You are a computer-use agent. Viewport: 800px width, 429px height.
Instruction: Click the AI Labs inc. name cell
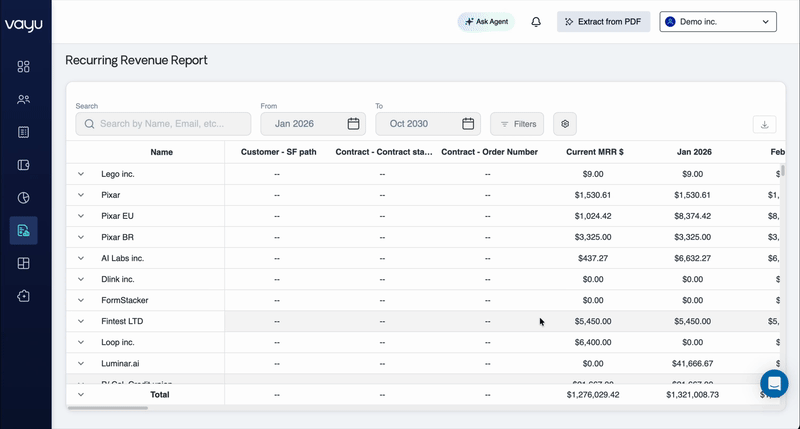122,258
